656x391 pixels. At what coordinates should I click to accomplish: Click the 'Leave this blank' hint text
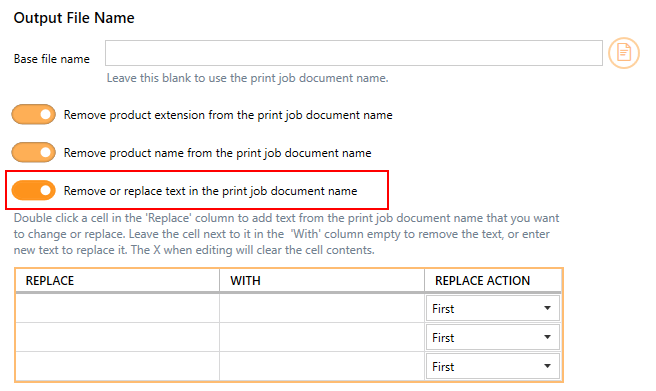pos(247,78)
